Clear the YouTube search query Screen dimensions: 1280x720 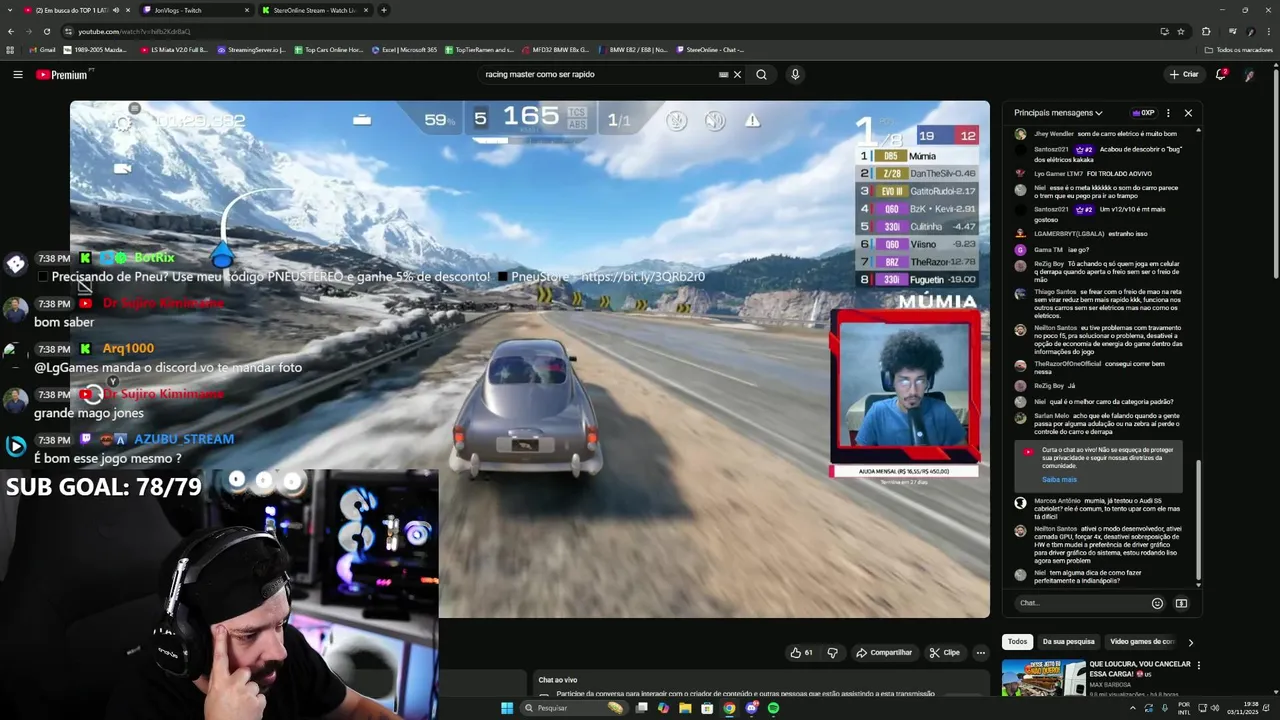(737, 74)
